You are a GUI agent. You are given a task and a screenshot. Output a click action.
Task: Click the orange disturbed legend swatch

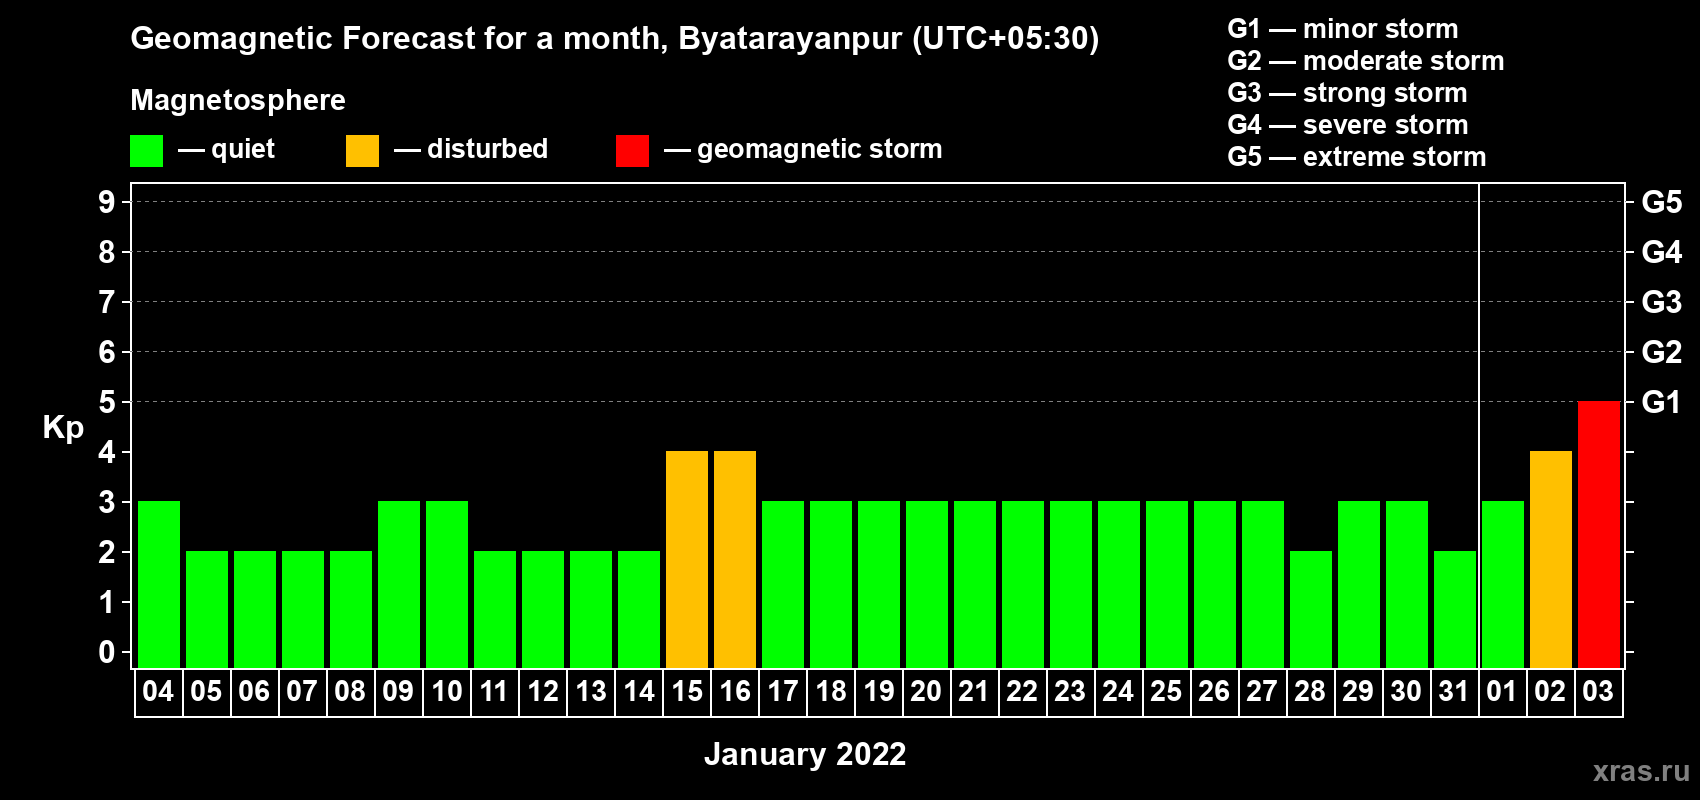point(363,151)
